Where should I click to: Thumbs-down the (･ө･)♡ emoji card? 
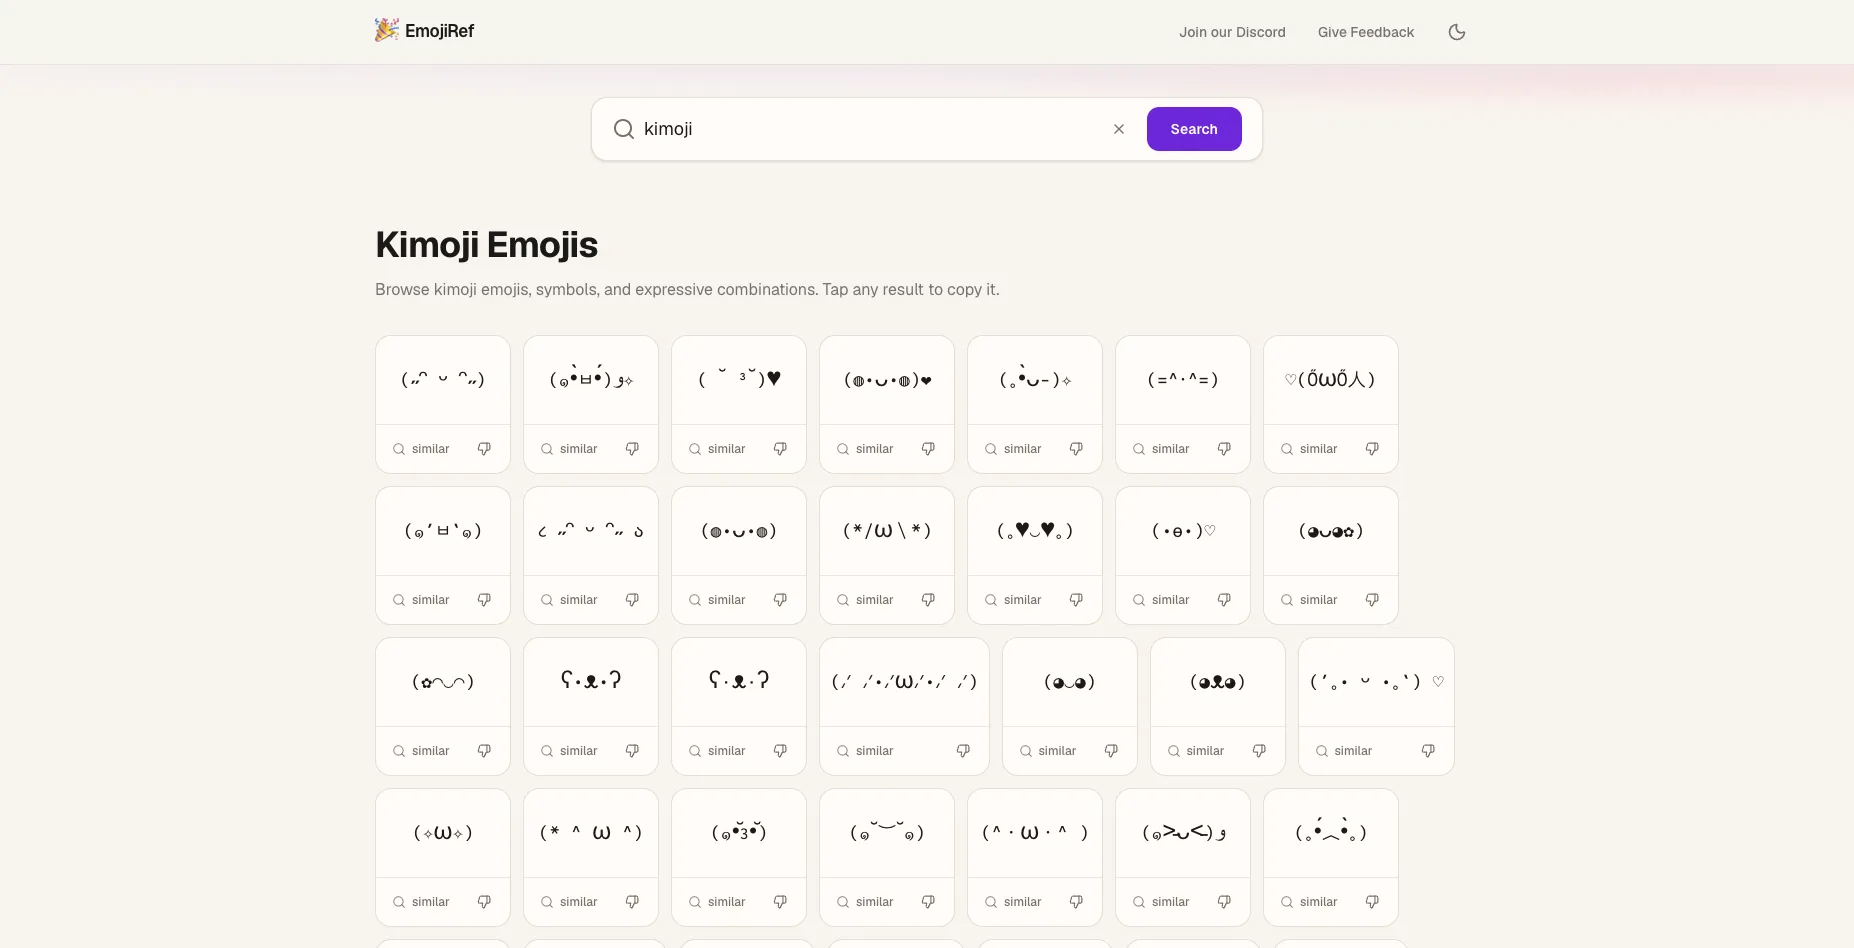point(1224,600)
